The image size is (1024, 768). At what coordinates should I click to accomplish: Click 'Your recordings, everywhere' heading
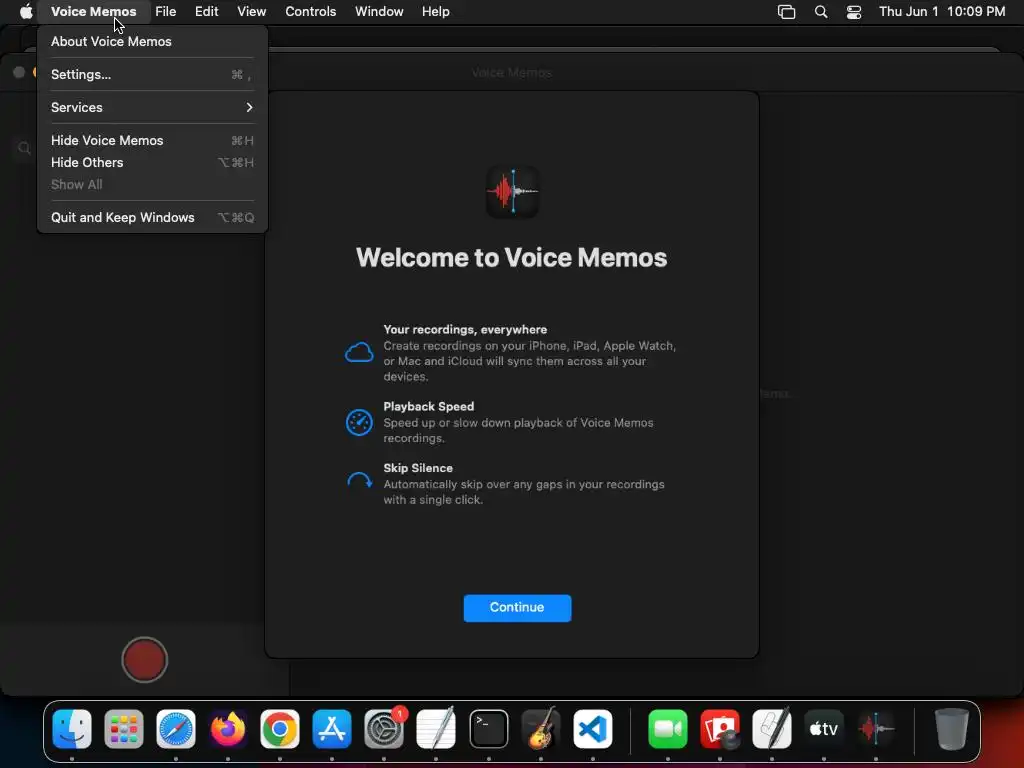click(x=465, y=330)
